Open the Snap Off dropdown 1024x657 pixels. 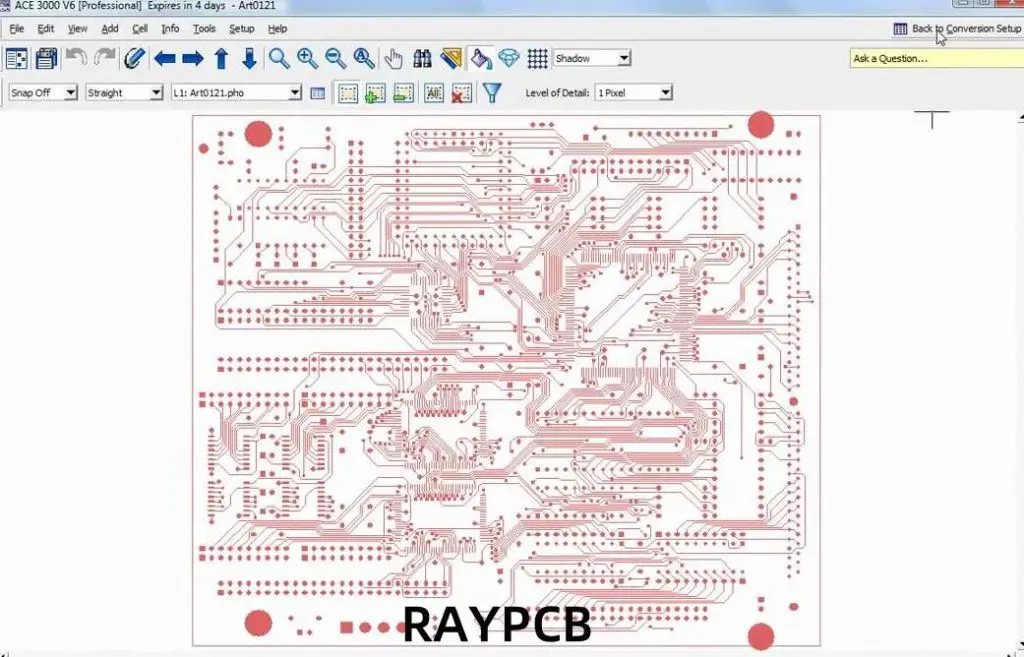point(42,93)
